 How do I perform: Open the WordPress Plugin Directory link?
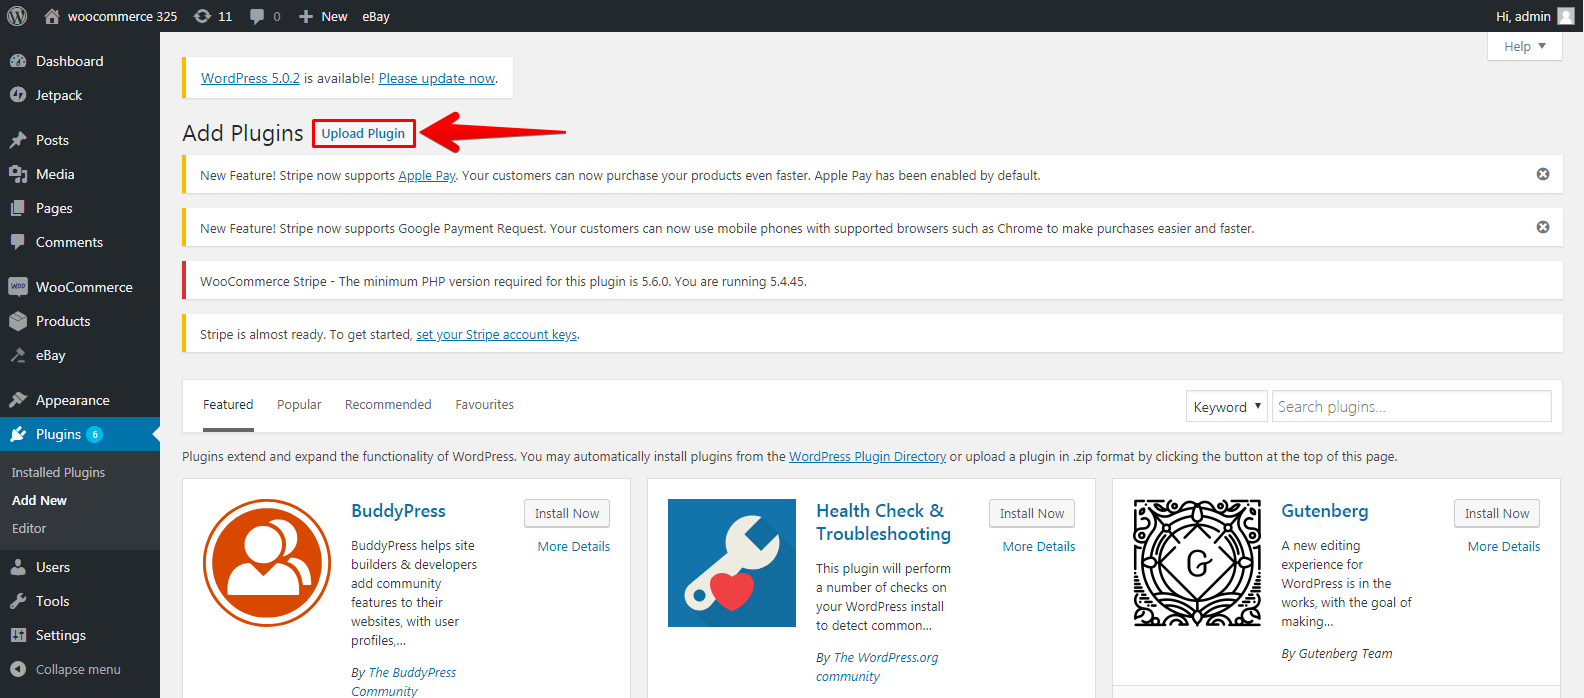pyautogui.click(x=867, y=456)
